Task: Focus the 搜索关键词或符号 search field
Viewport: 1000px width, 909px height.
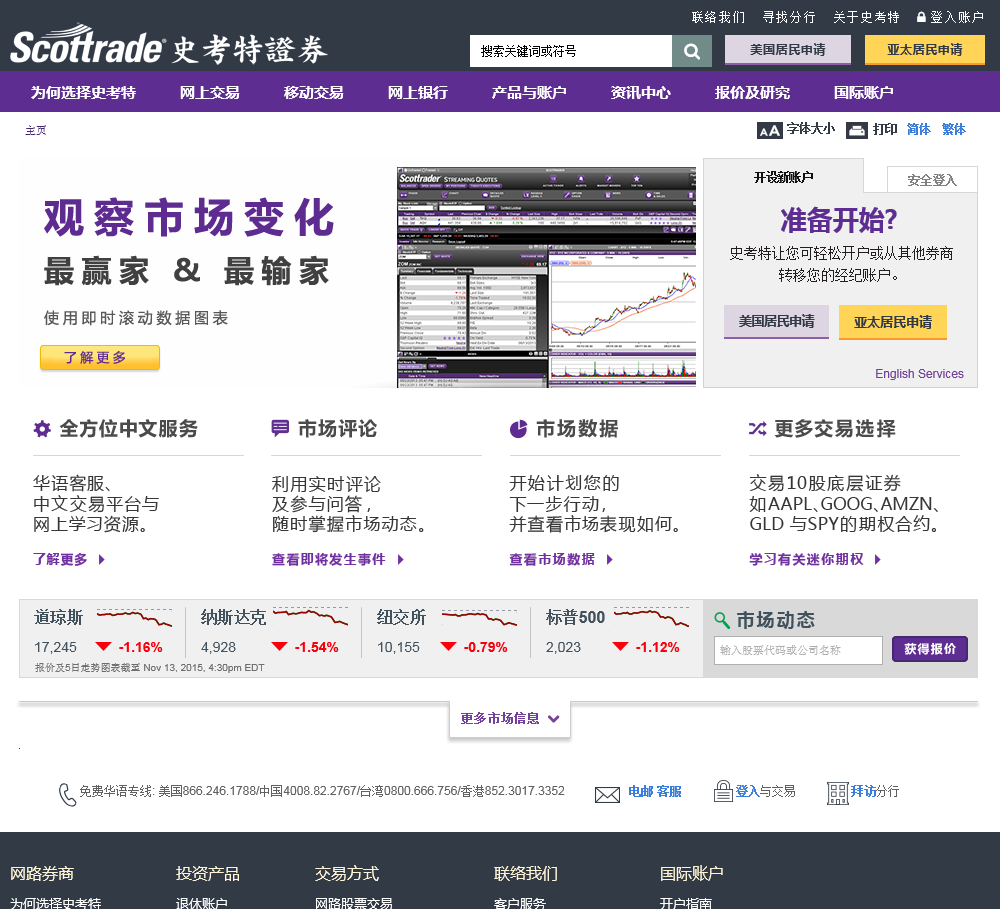Action: [x=571, y=51]
